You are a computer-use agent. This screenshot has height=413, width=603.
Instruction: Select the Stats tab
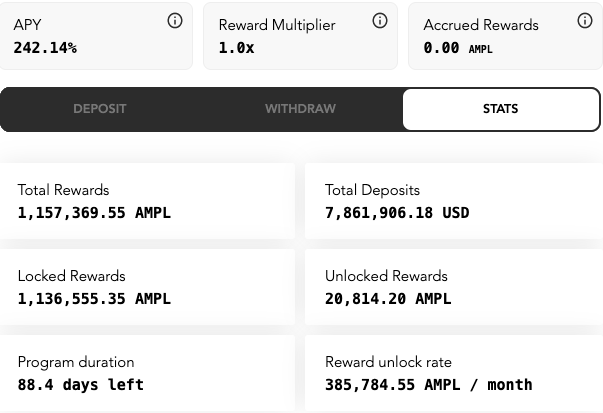(x=501, y=109)
